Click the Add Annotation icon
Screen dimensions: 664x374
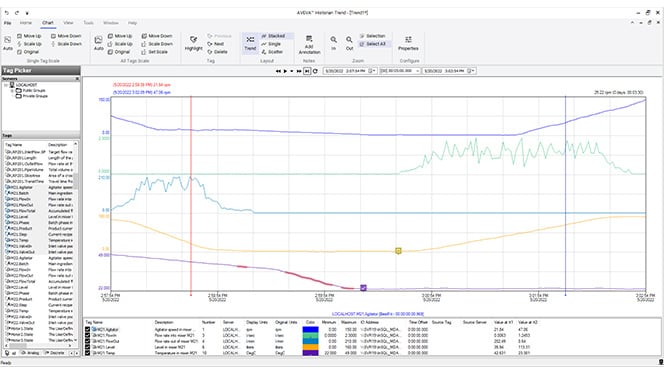tap(309, 39)
